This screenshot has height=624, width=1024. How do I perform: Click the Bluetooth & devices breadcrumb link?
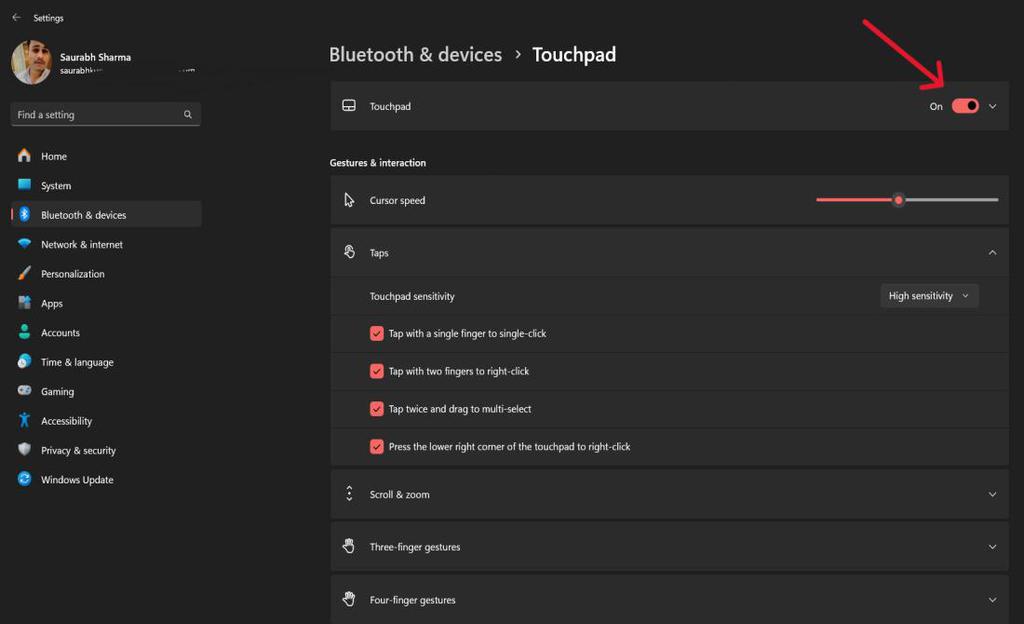point(415,54)
